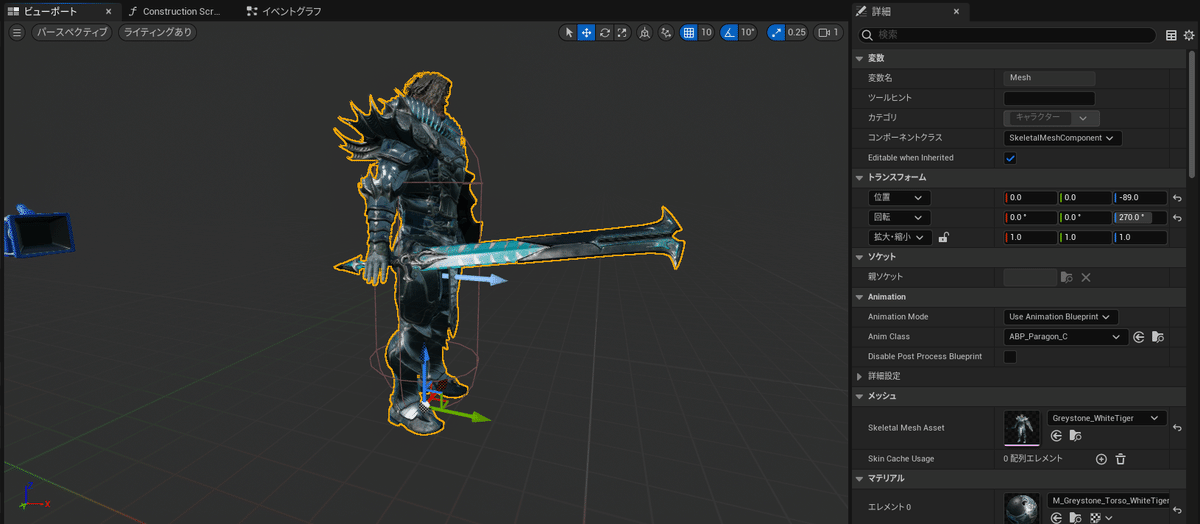The width and height of the screenshot is (1200, 524).
Task: Use selected asset for material Element 0
Action: tap(1057, 517)
